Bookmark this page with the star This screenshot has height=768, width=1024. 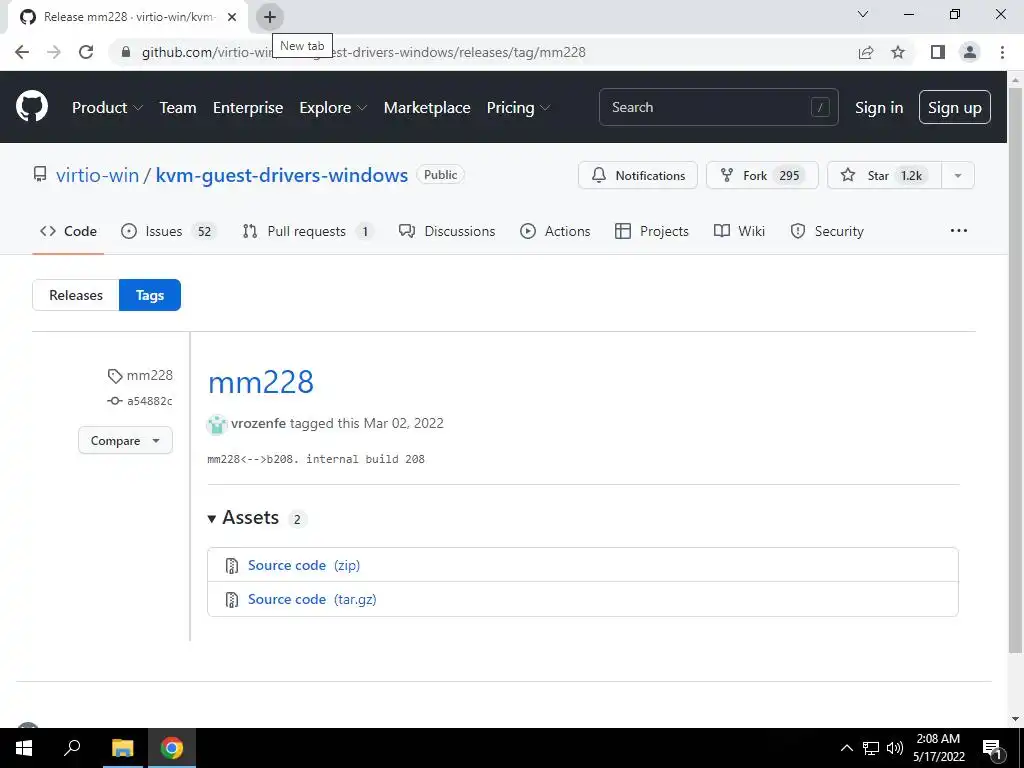click(x=898, y=52)
